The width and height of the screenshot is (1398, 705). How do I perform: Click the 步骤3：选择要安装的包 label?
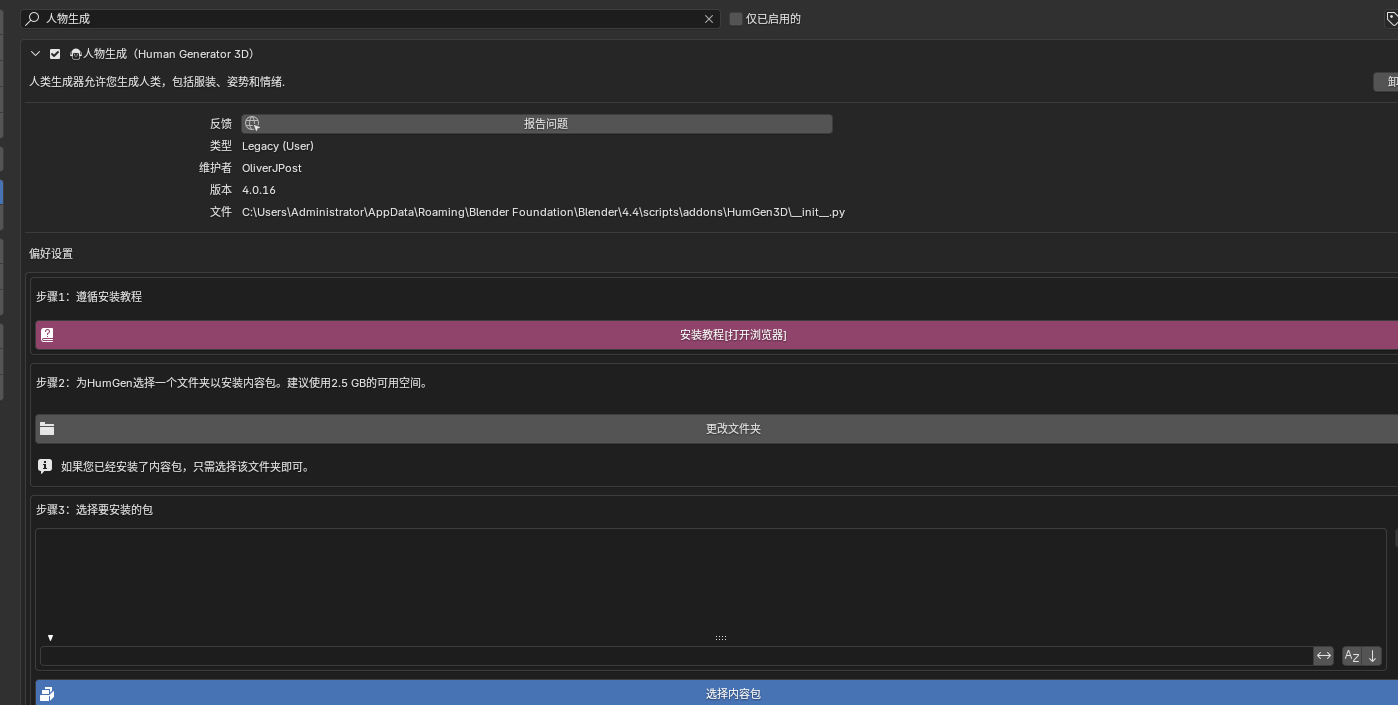(x=95, y=510)
